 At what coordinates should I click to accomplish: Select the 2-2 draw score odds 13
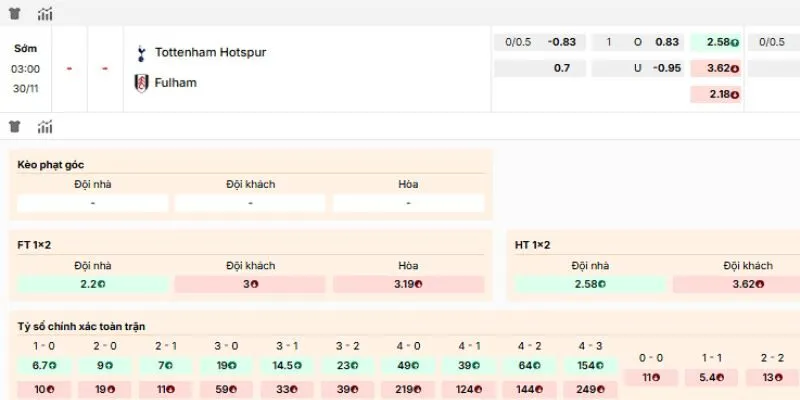pos(772,378)
